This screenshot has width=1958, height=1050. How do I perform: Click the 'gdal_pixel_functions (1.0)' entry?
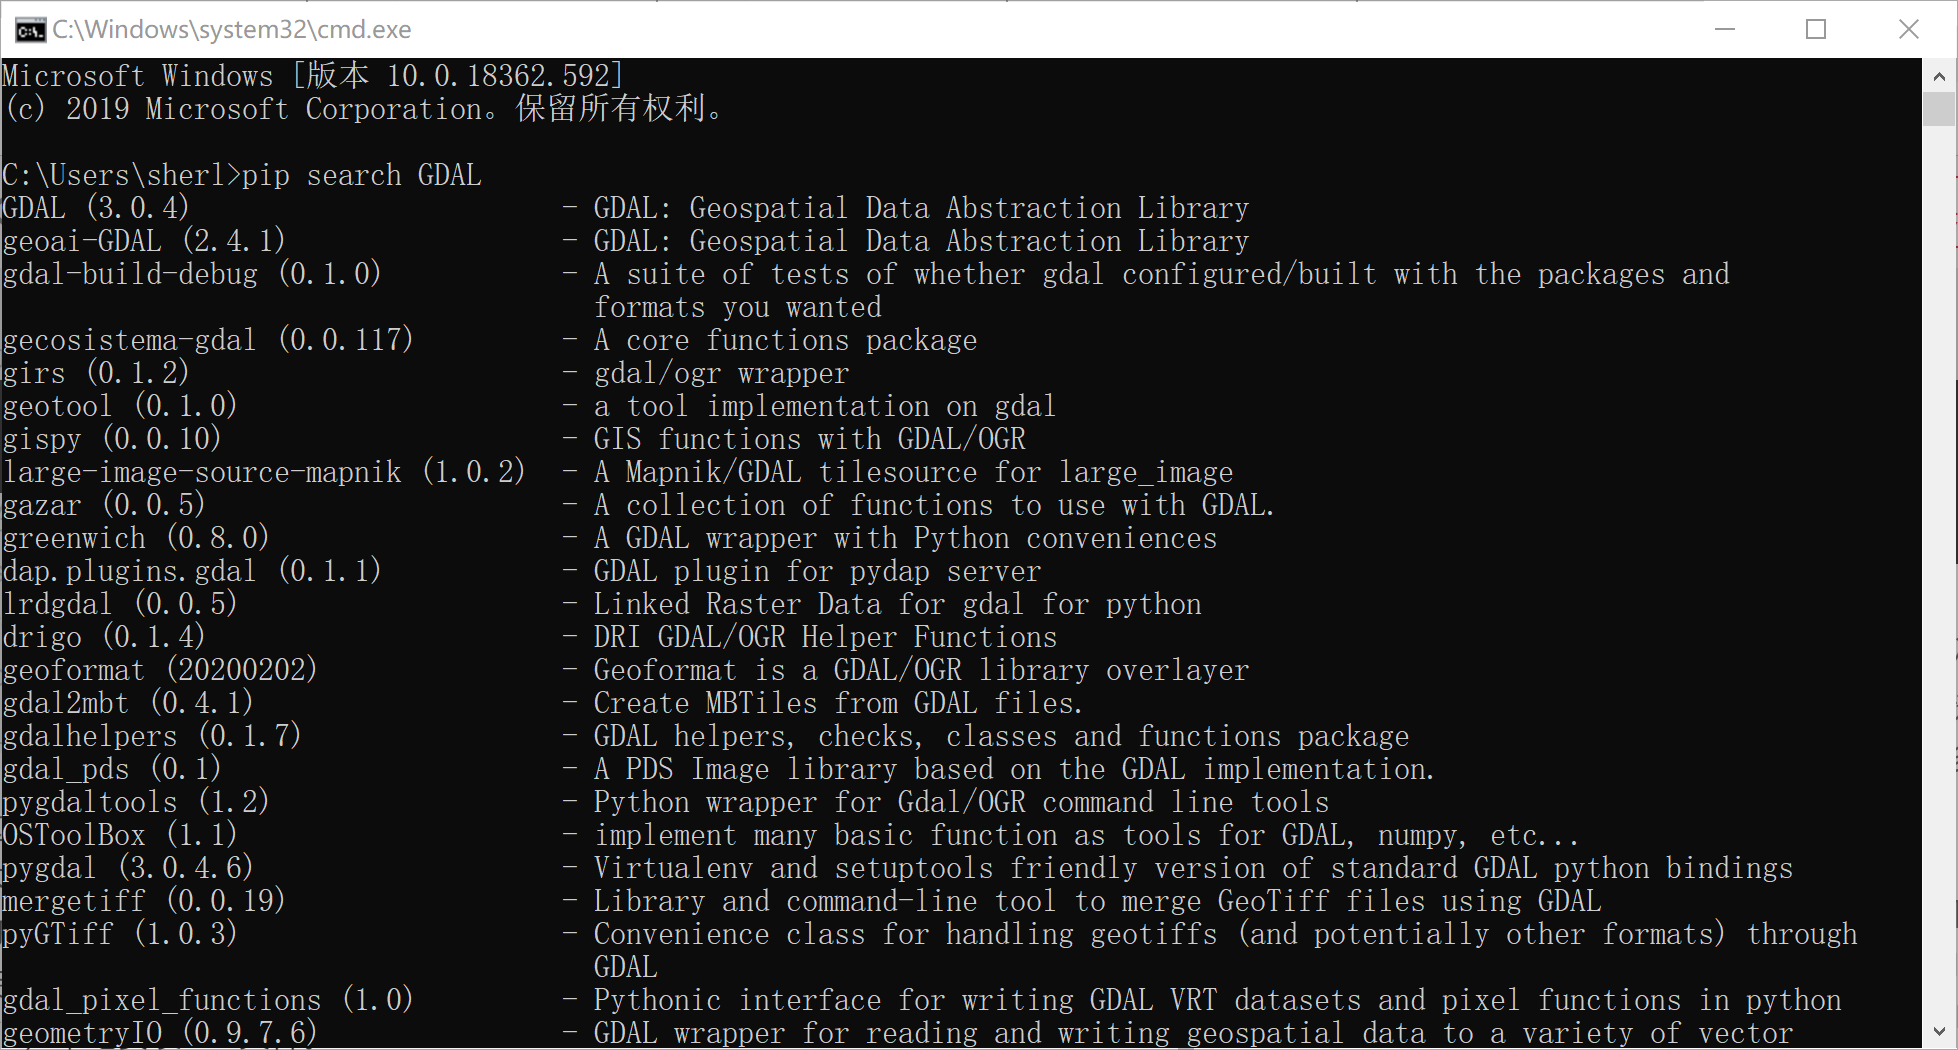pos(208,1000)
